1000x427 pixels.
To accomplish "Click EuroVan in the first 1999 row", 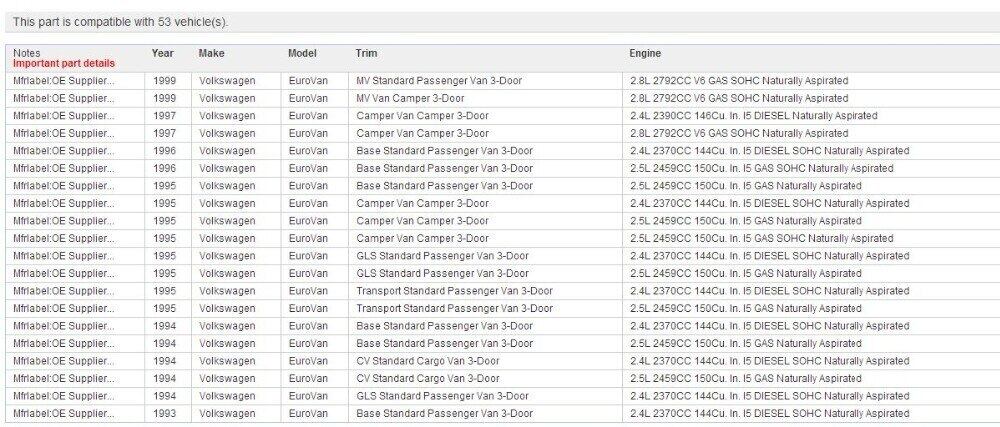I will coord(308,80).
